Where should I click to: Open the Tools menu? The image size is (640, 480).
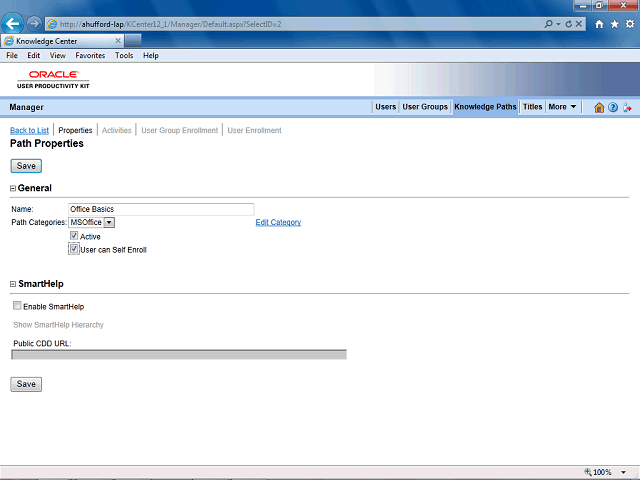124,56
